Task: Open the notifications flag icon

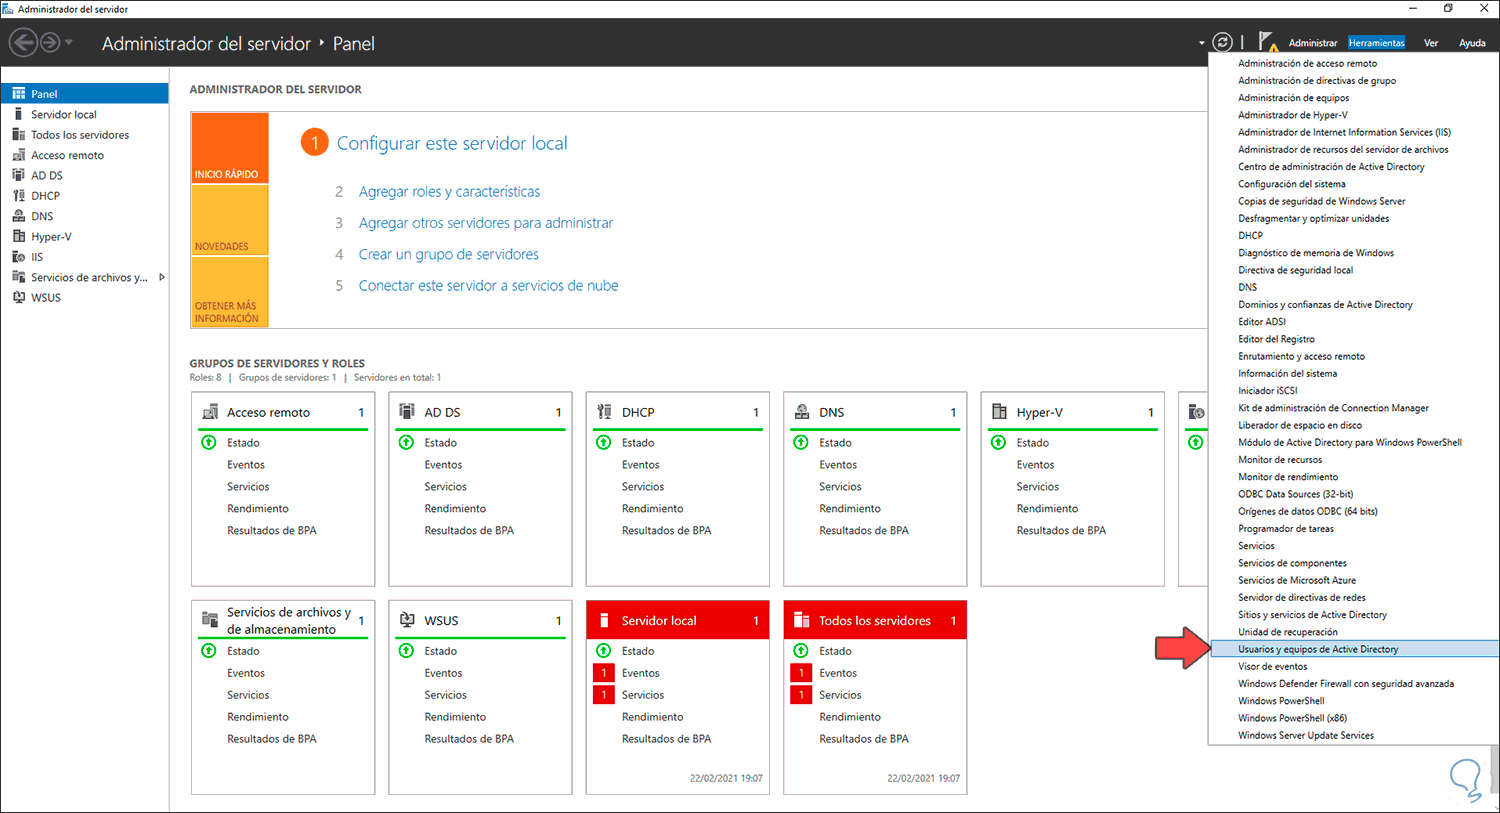Action: click(1267, 42)
